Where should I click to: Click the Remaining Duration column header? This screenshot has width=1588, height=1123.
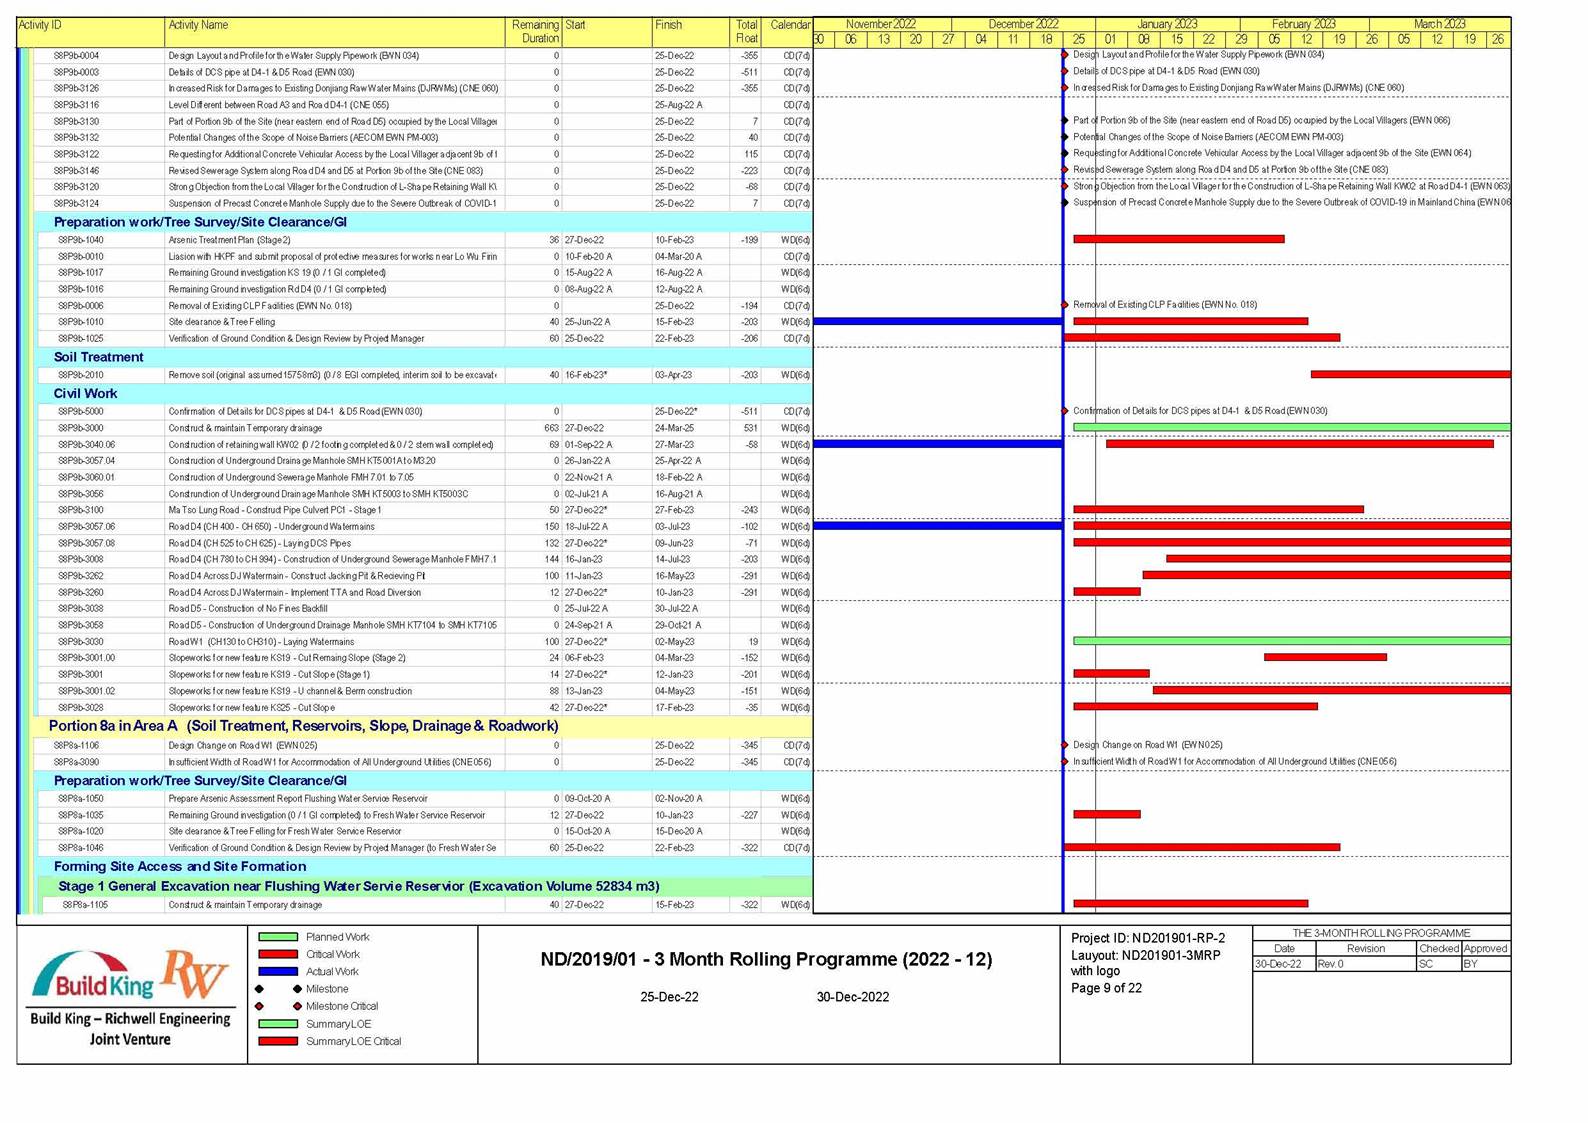point(535,31)
